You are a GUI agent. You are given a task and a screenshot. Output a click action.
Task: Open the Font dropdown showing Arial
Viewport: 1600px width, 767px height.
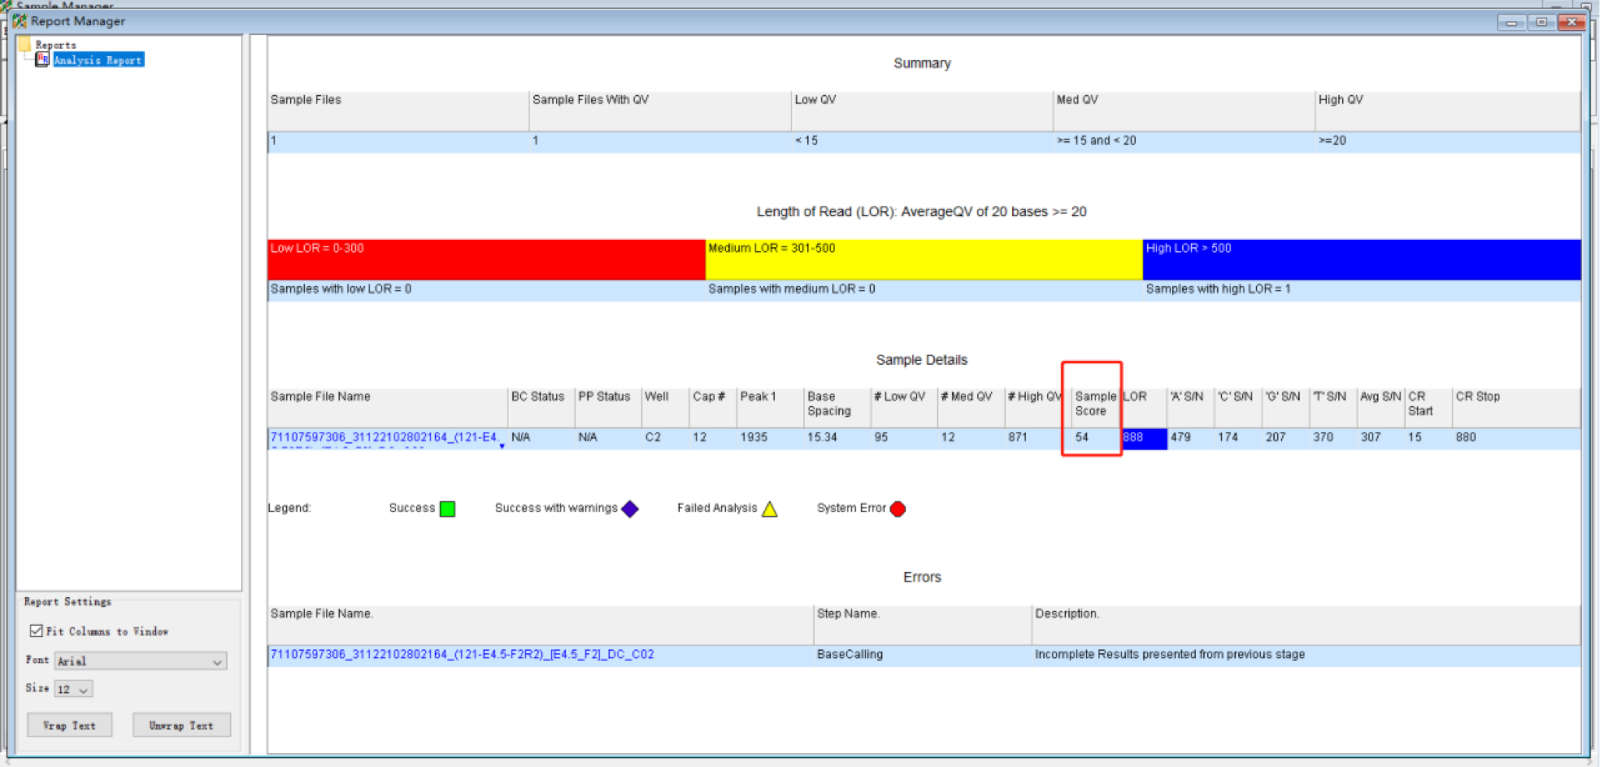tap(141, 661)
